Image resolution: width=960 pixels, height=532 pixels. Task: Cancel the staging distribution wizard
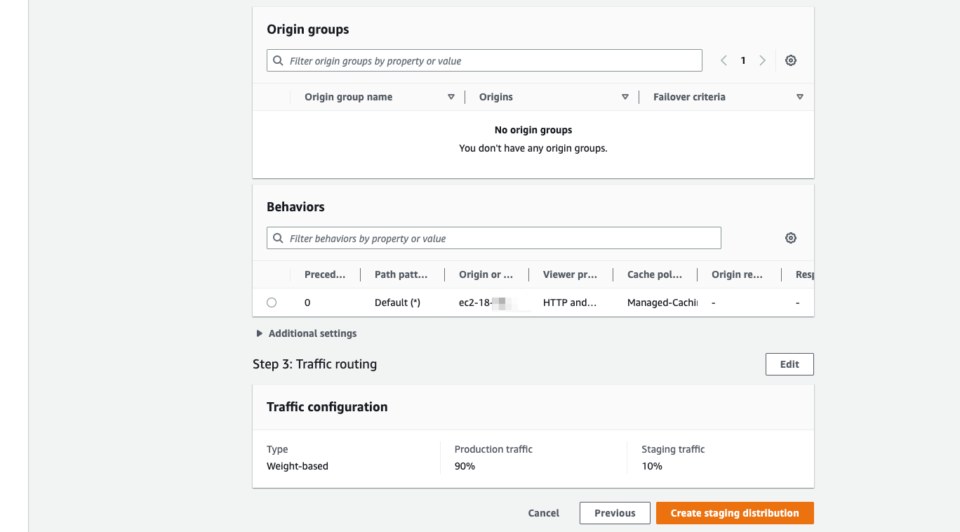tap(543, 513)
